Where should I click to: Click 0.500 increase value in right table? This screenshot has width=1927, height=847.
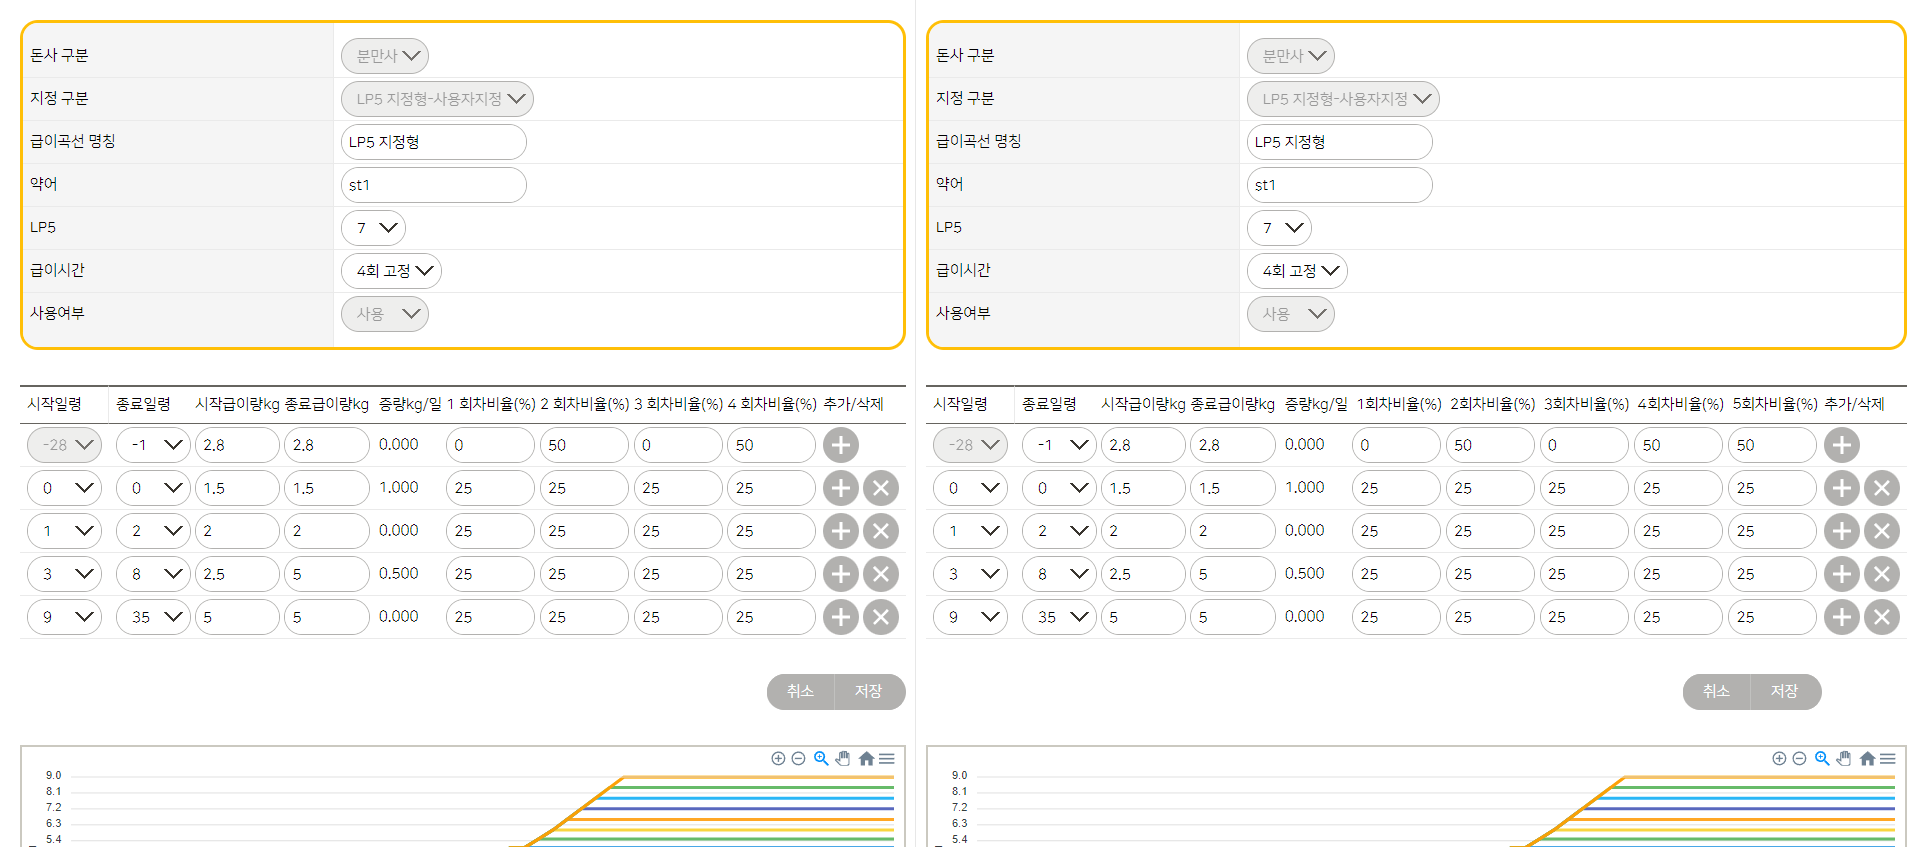tap(1305, 573)
